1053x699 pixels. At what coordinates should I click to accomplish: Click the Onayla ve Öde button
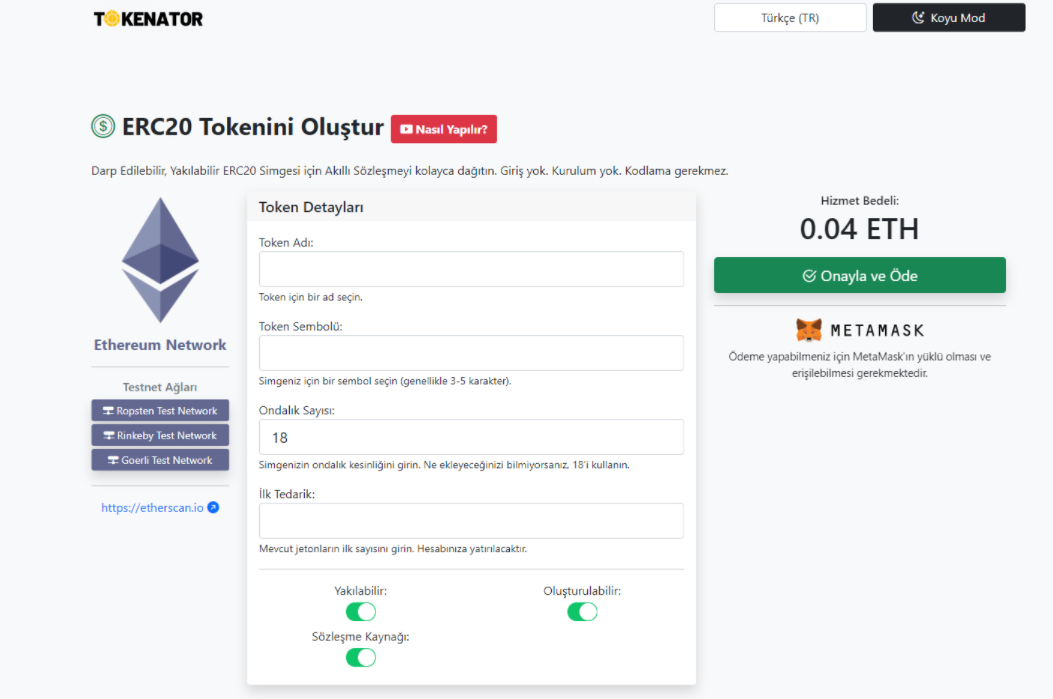[x=860, y=275]
